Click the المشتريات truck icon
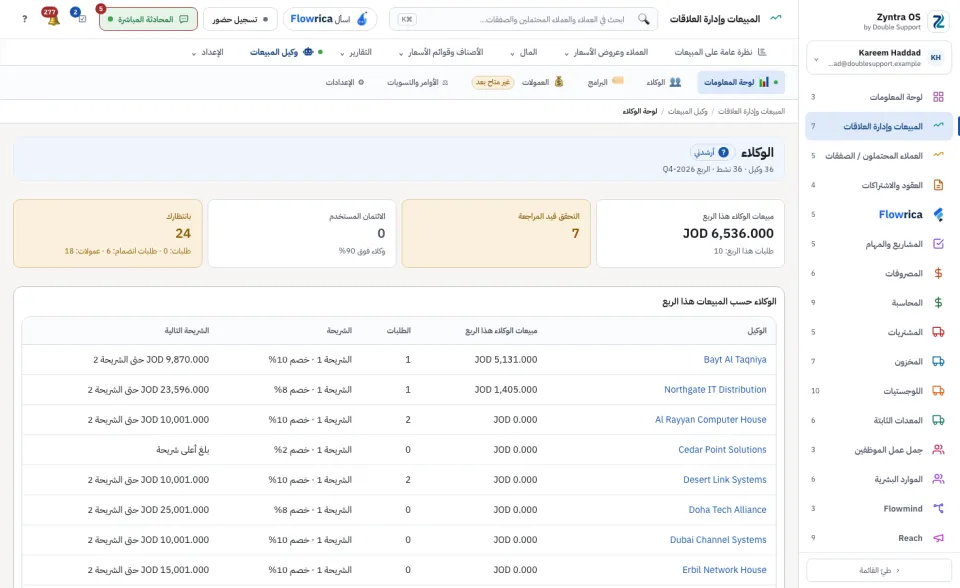The width and height of the screenshot is (960, 588). pos(938,332)
